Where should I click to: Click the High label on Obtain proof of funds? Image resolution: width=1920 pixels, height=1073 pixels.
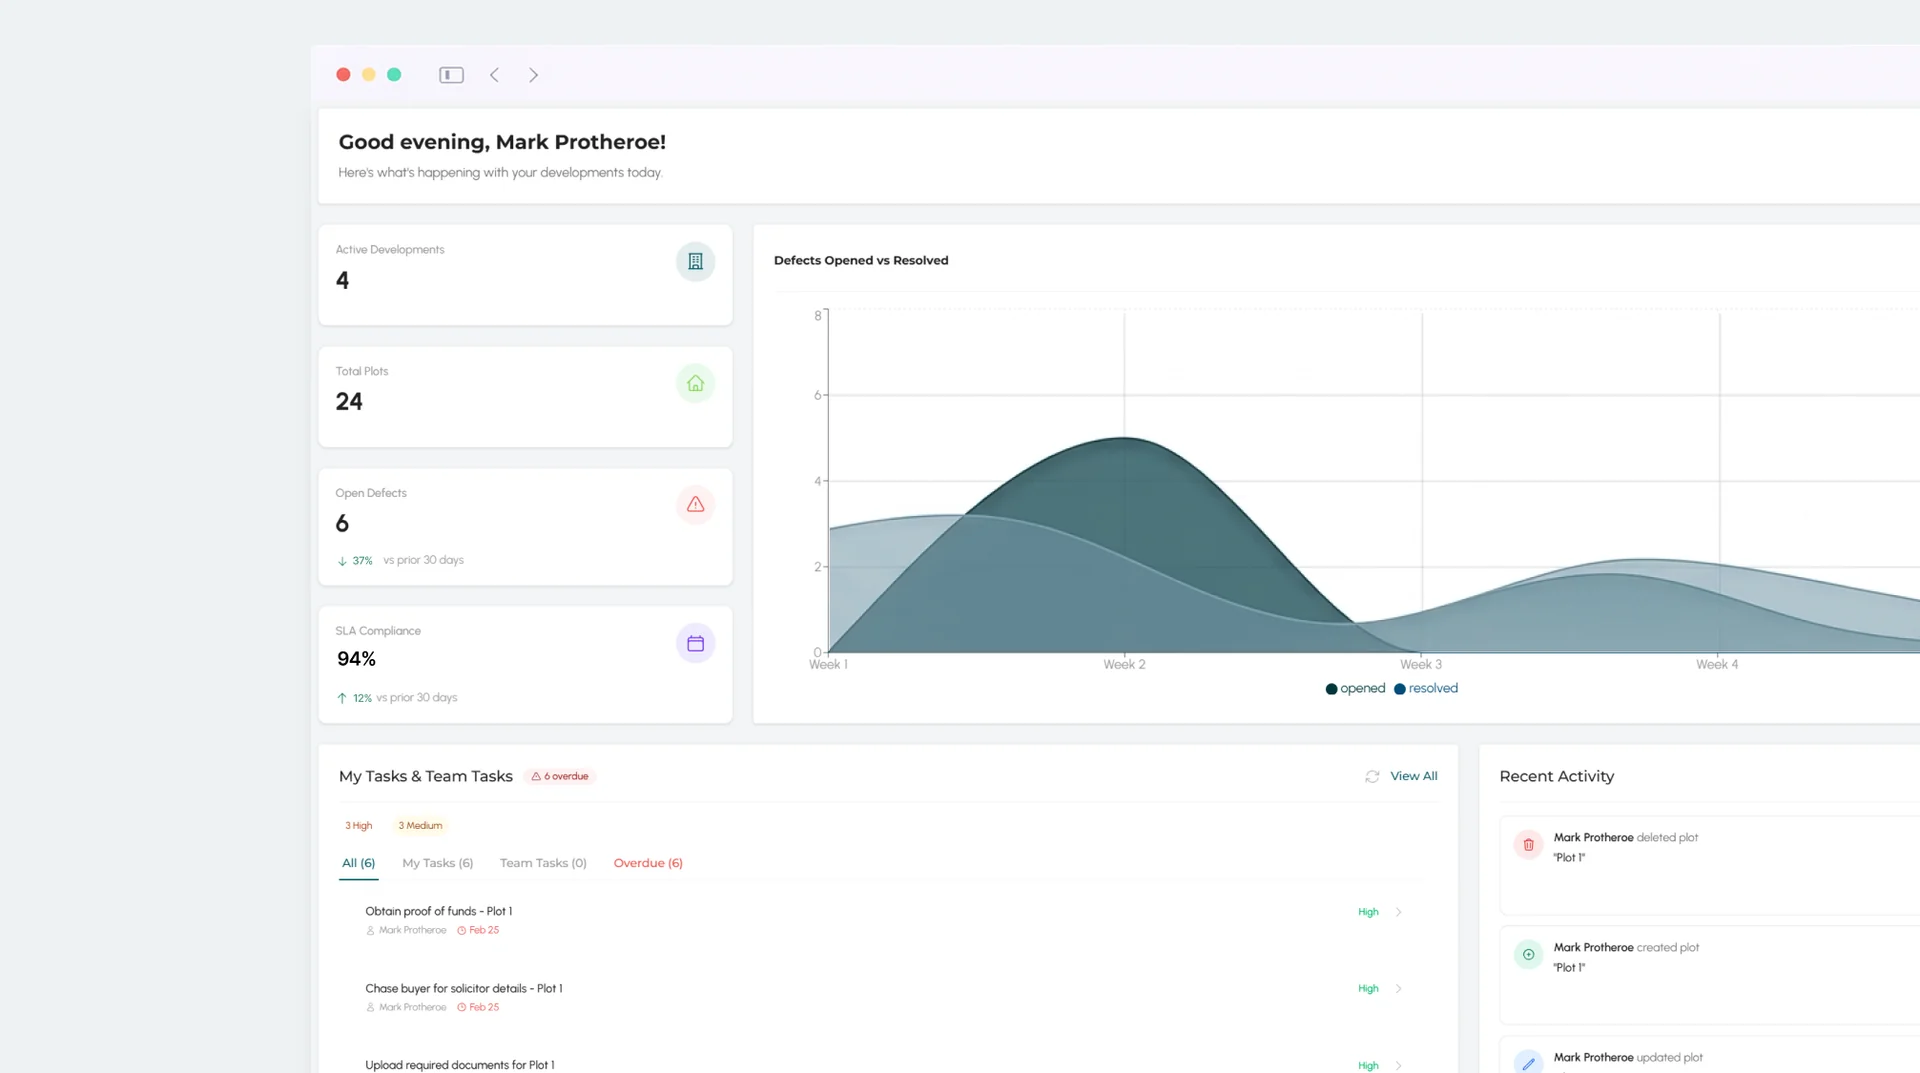1368,912
